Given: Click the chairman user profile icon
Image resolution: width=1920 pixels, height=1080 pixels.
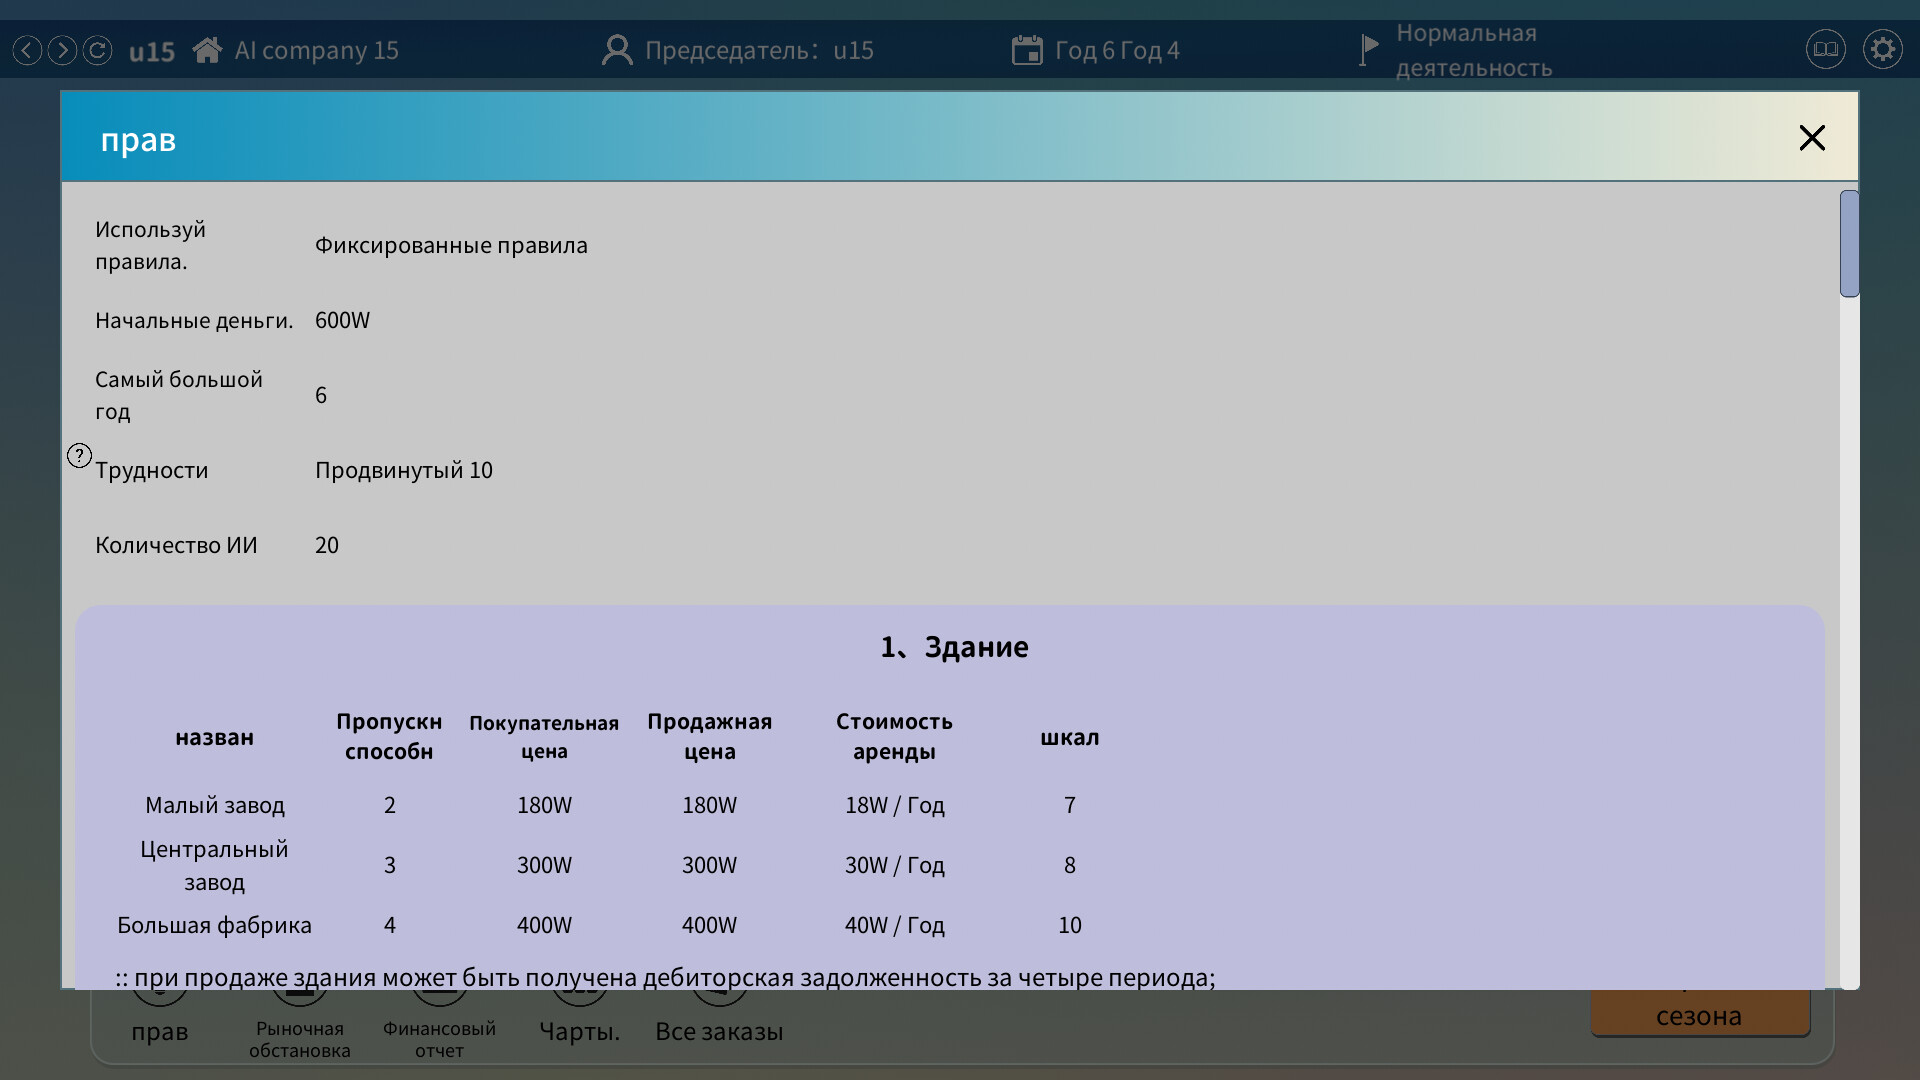Looking at the screenshot, I should click(617, 50).
